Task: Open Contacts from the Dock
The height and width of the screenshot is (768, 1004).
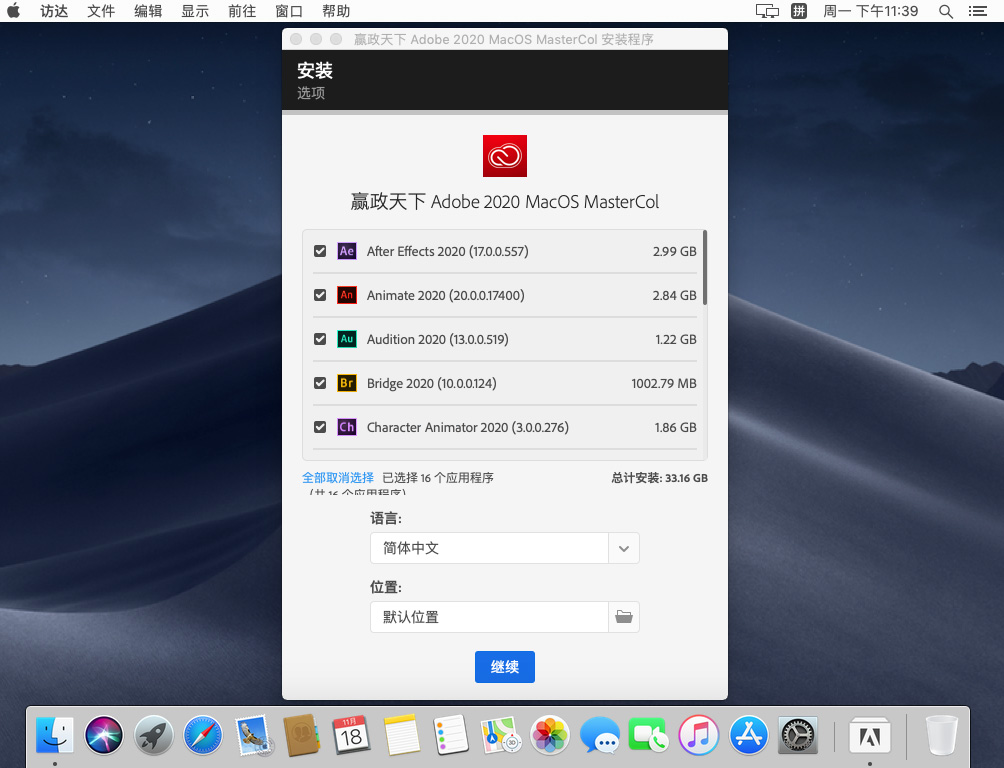Action: point(302,735)
